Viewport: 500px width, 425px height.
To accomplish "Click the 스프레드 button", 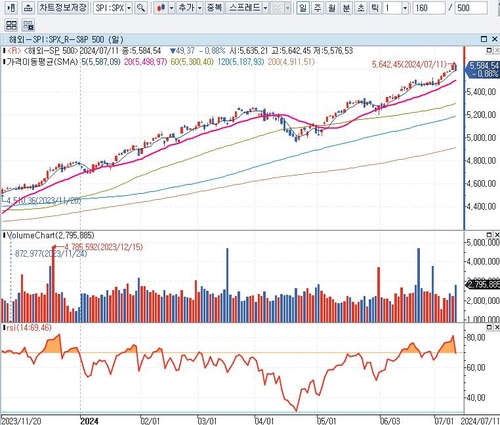I will coord(244,8).
